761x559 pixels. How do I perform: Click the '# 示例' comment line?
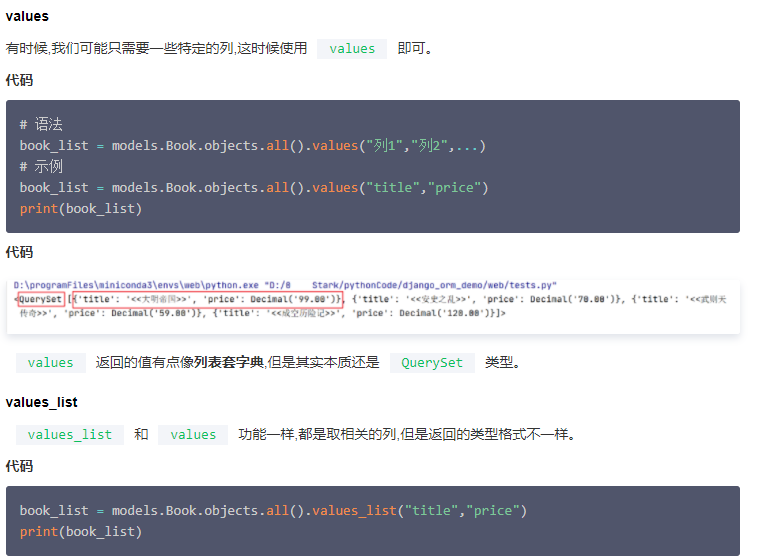pyautogui.click(x=41, y=167)
